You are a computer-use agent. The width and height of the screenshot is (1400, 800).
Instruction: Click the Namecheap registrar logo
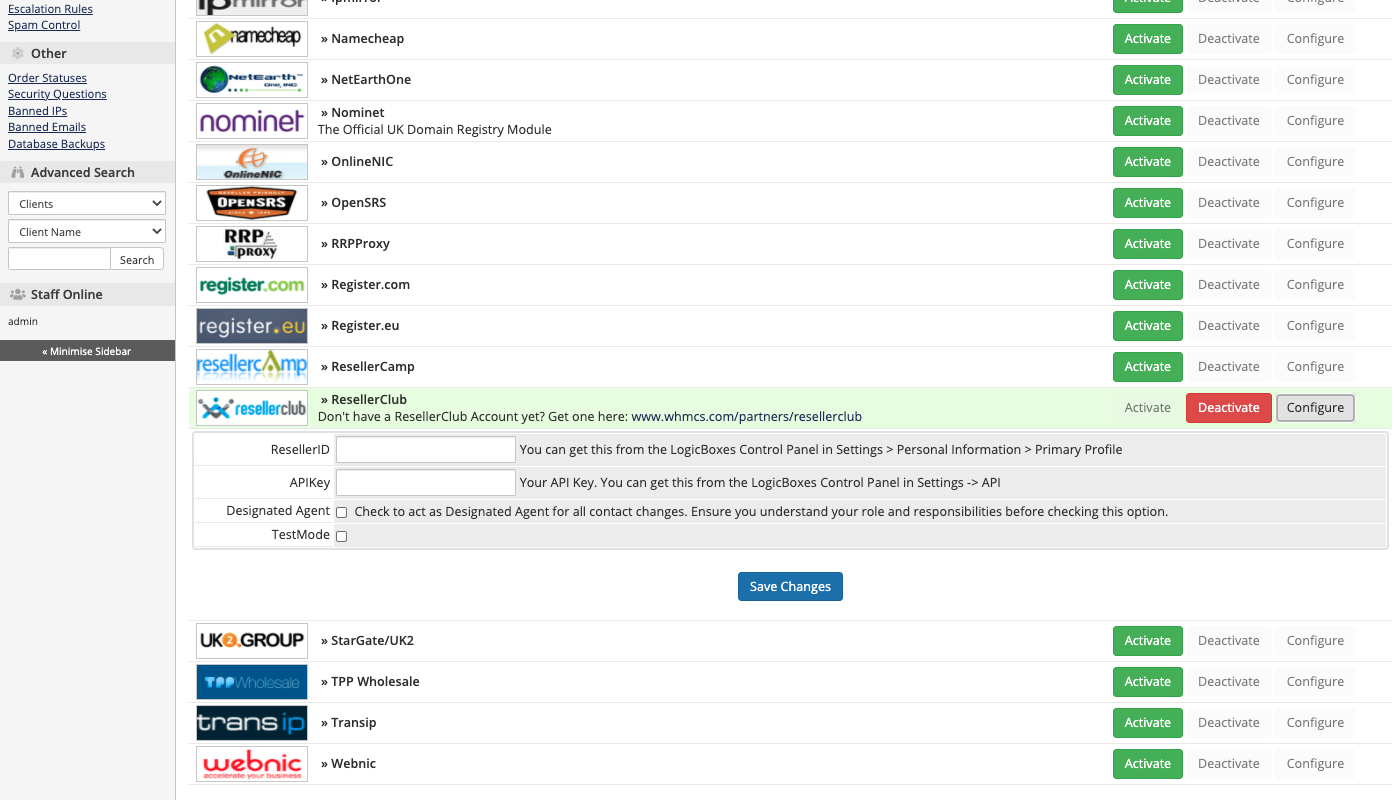(251, 39)
